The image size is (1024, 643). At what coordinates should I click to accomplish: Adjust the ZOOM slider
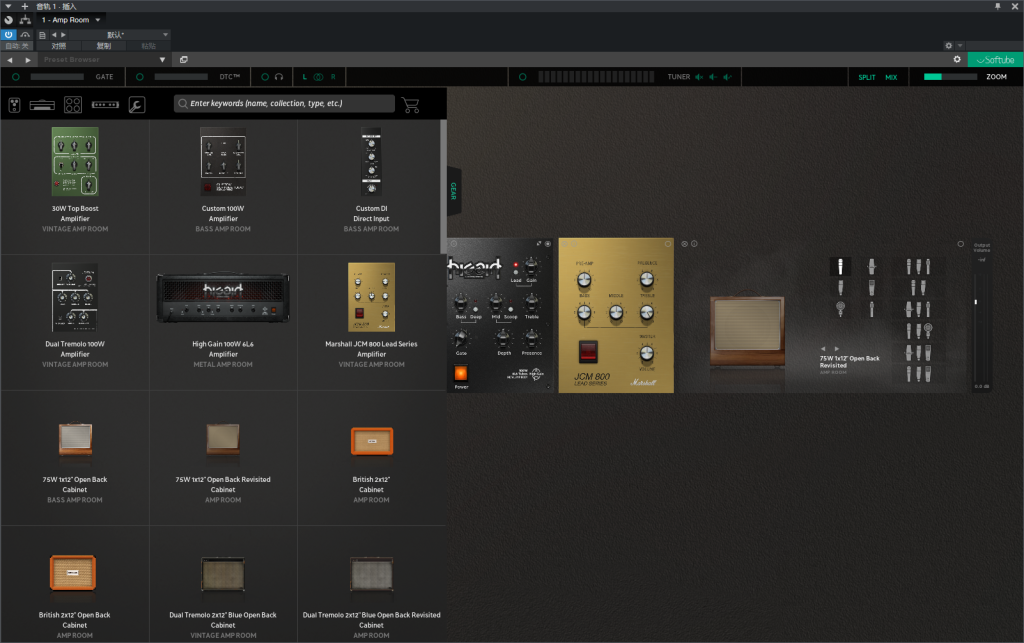coord(950,77)
